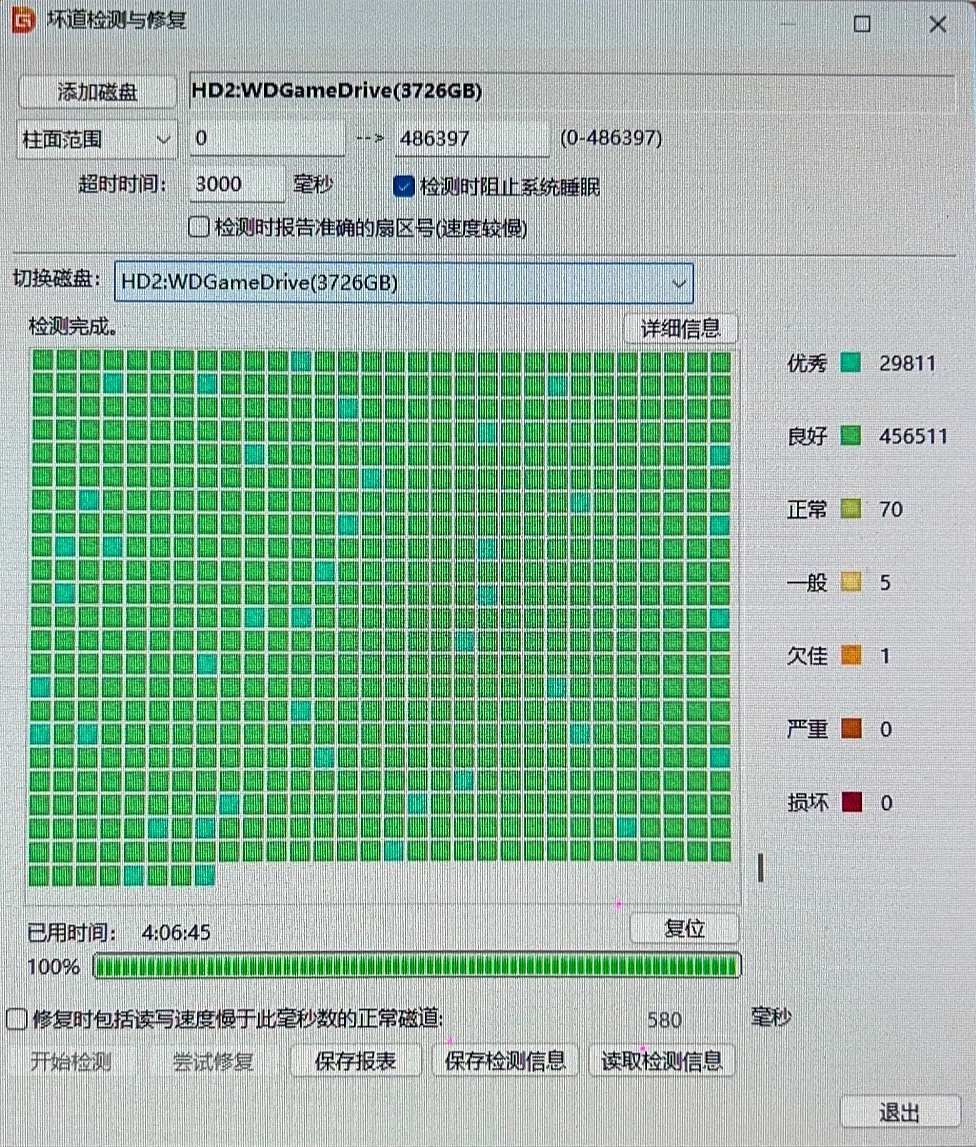The image size is (976, 1147).
Task: Expand the 切换磁盘 disk dropdown
Action: [404, 282]
